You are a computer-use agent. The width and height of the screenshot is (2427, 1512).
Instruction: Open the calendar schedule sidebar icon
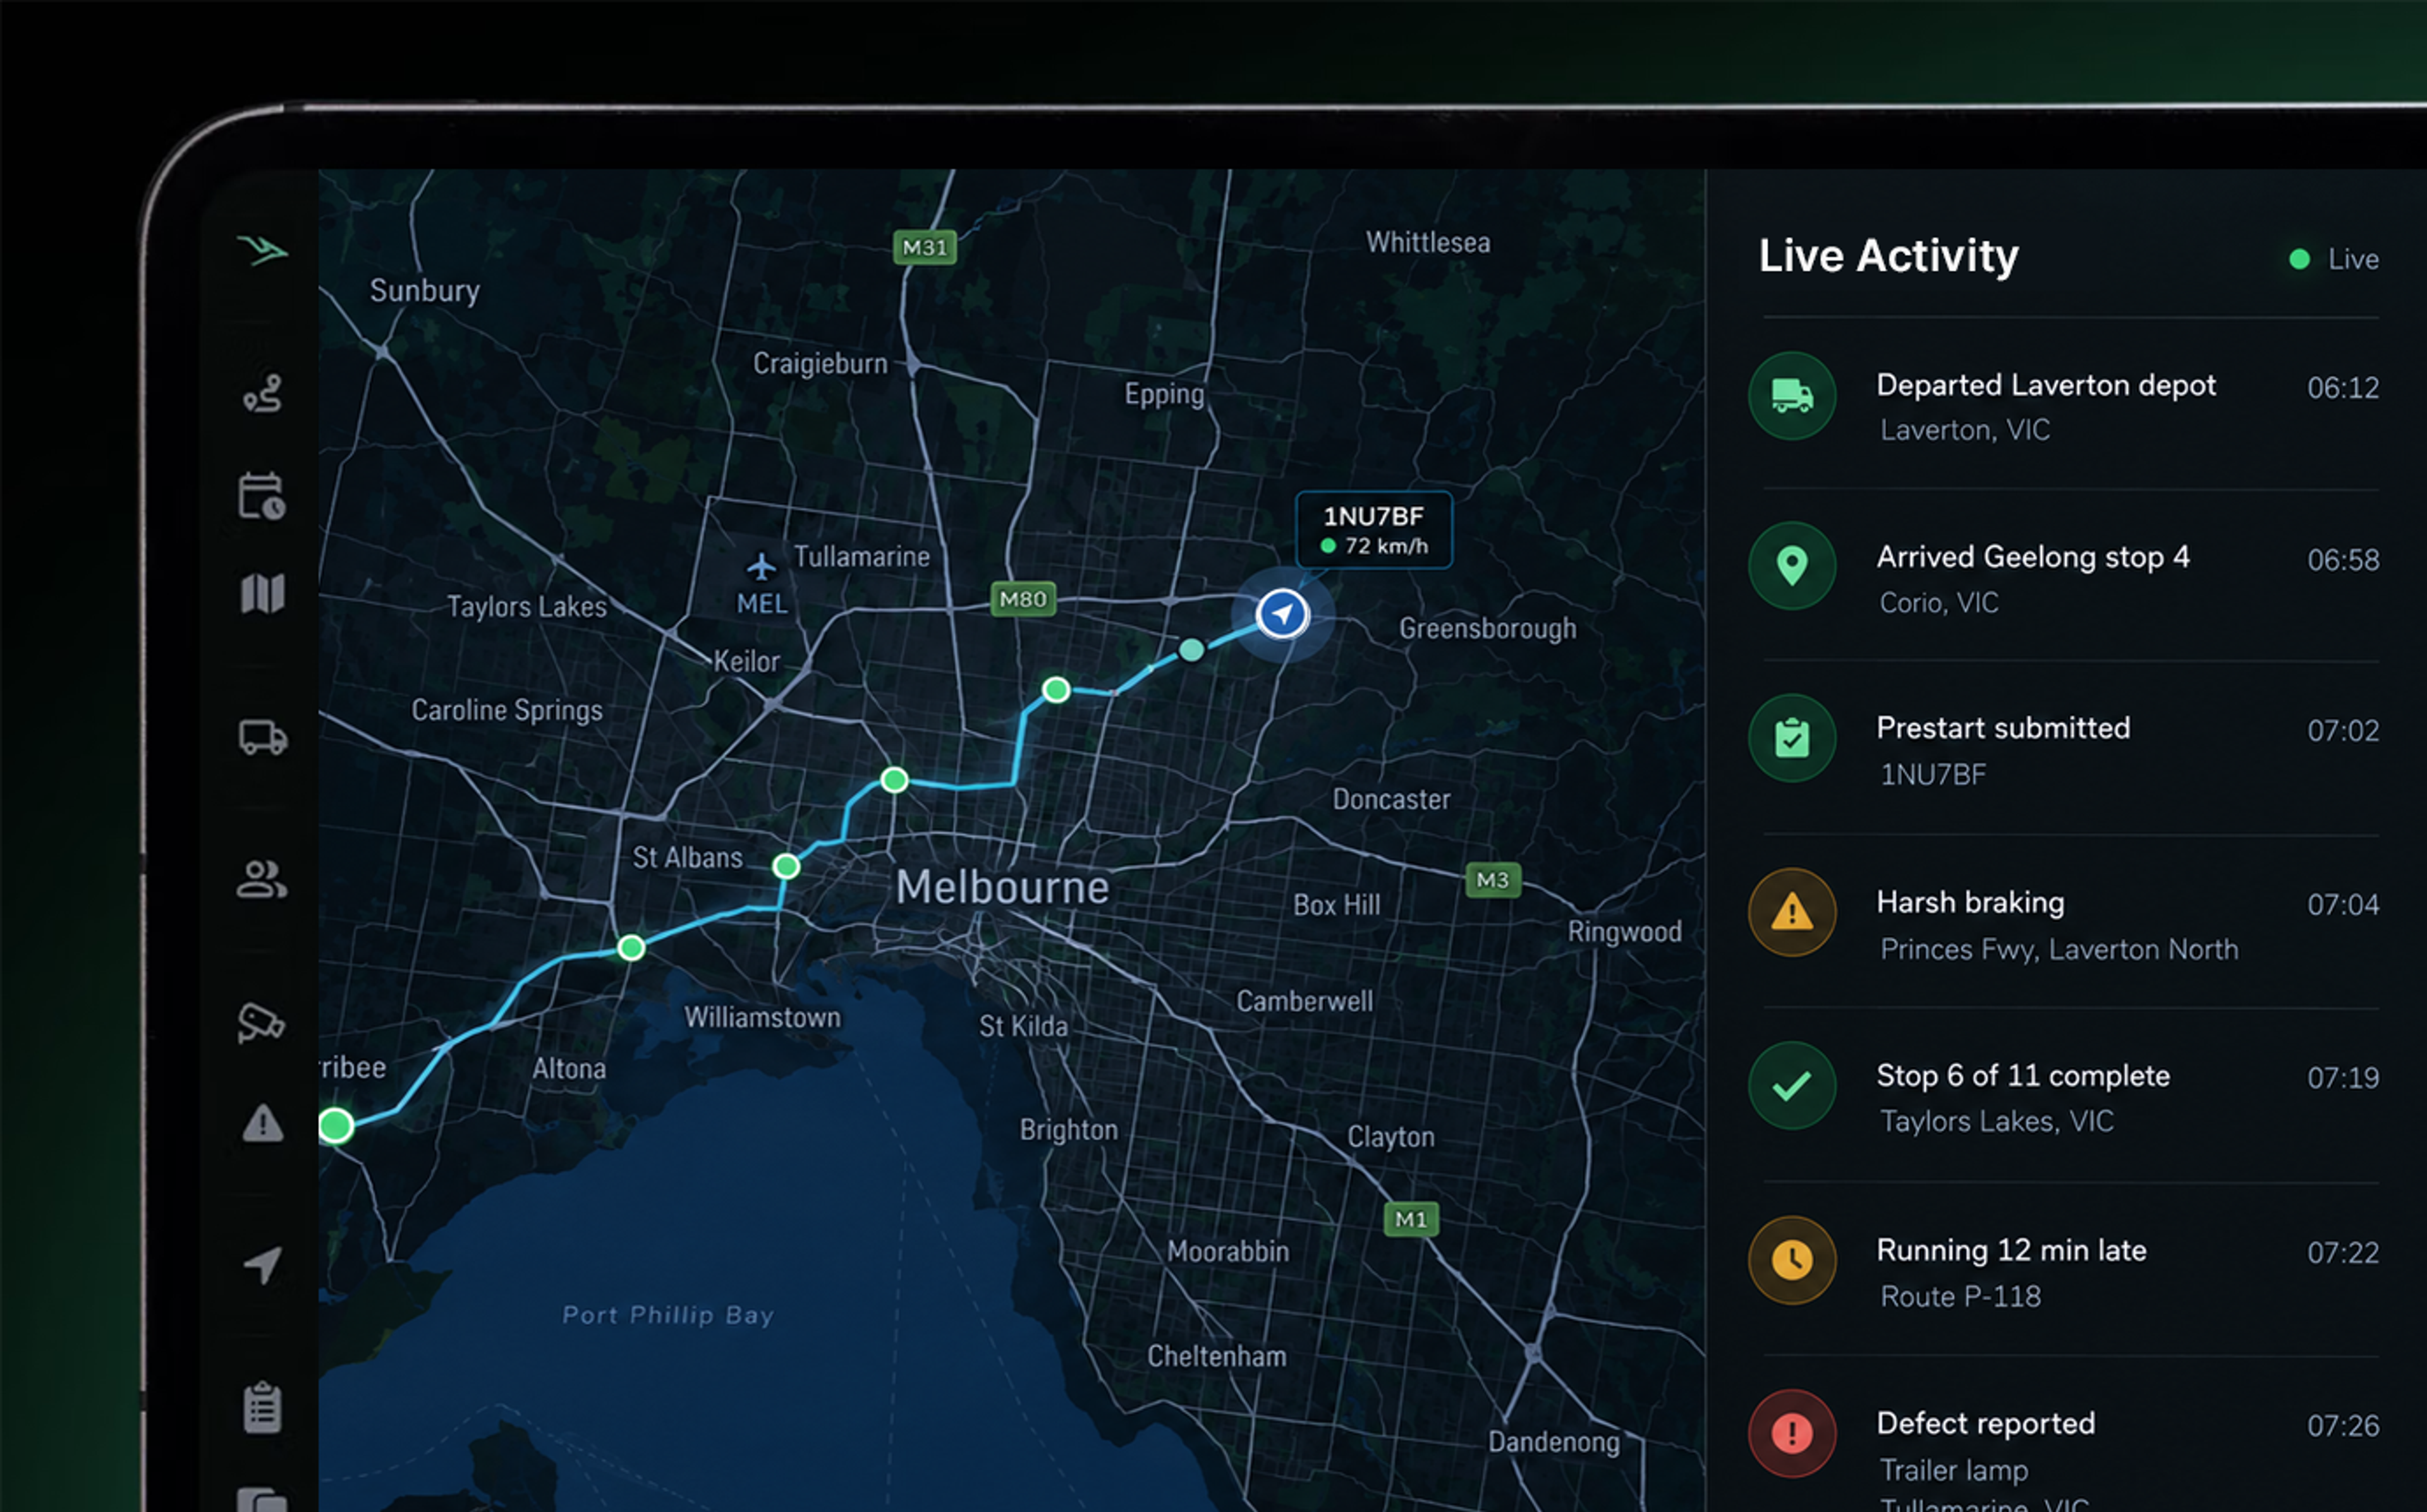click(262, 496)
